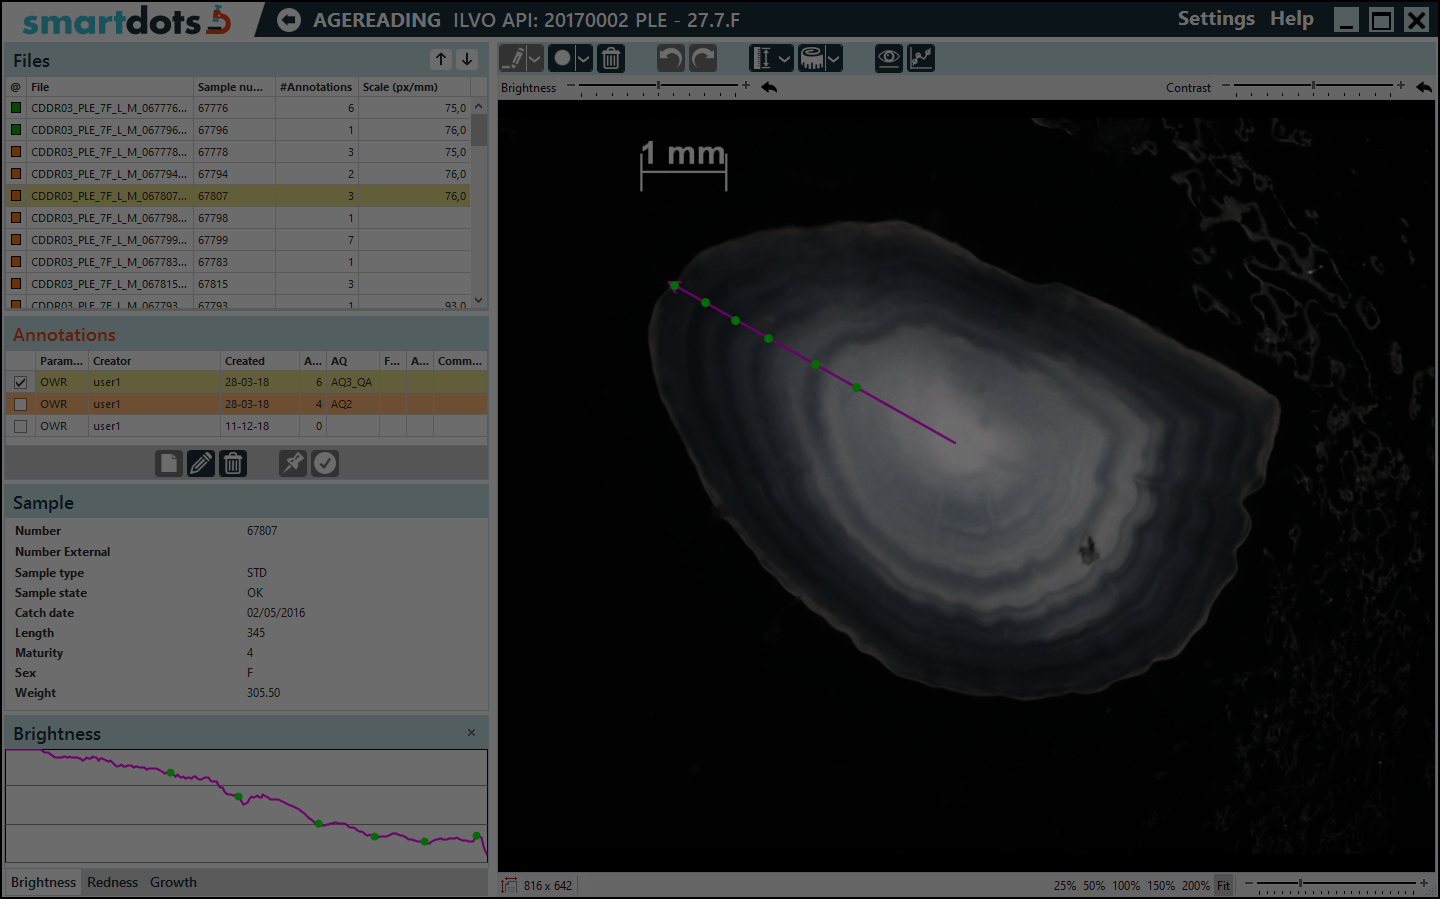The width and height of the screenshot is (1440, 899).
Task: Click the redo arrow in the toolbar
Action: tap(704, 59)
